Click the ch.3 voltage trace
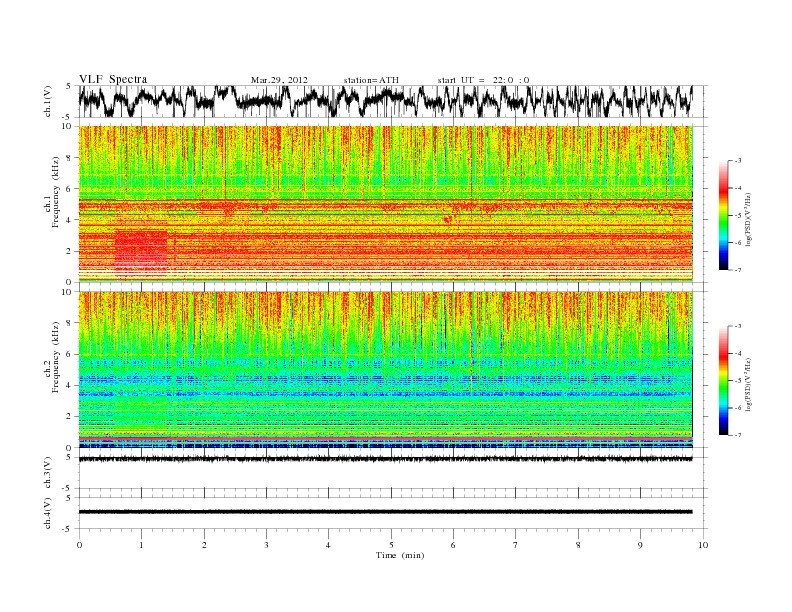 coord(385,459)
